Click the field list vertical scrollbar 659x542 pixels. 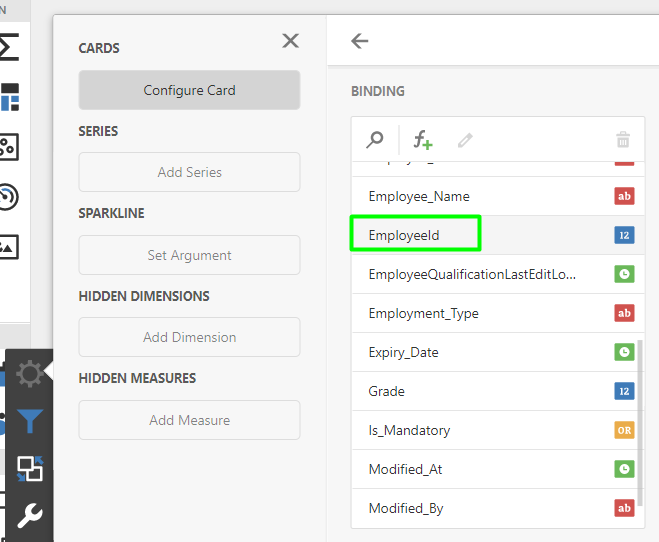coord(640,423)
